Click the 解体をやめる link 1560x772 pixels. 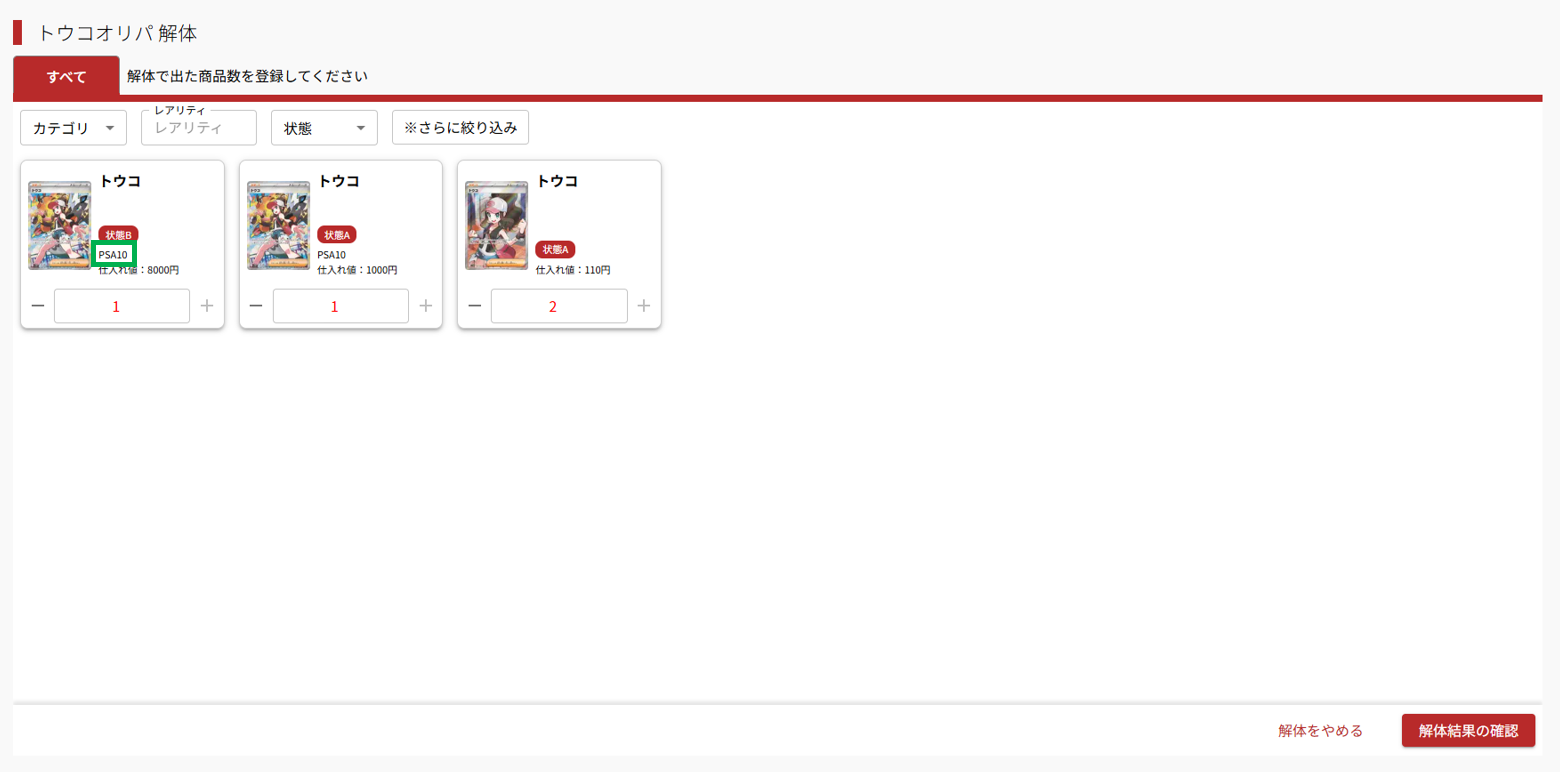tap(1320, 730)
